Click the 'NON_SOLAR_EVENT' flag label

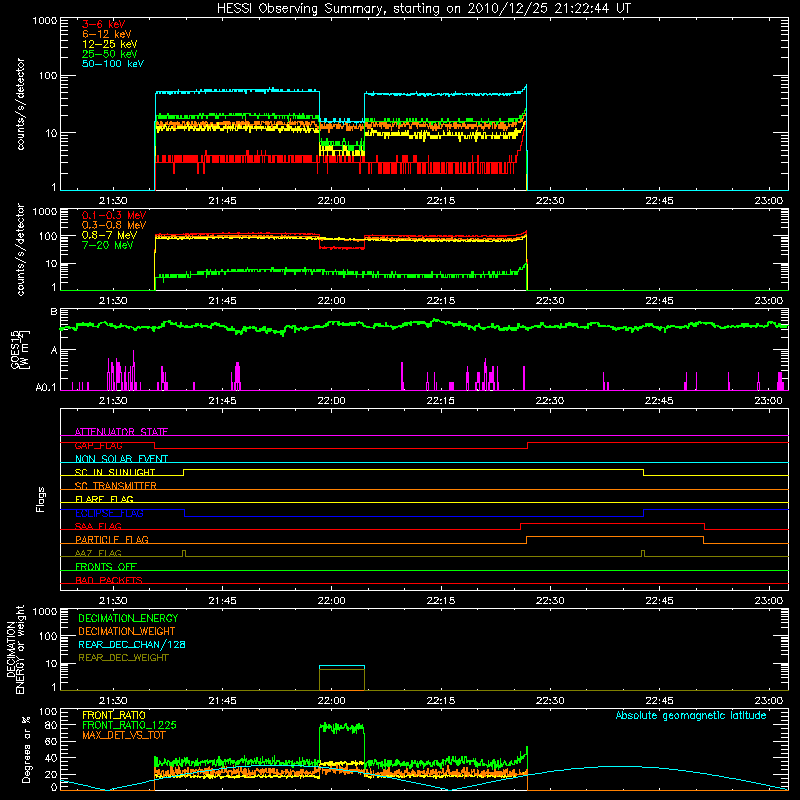121,459
